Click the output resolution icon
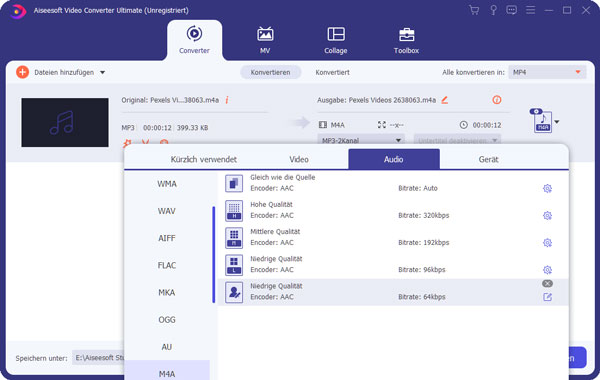600x380 pixels. [x=382, y=125]
